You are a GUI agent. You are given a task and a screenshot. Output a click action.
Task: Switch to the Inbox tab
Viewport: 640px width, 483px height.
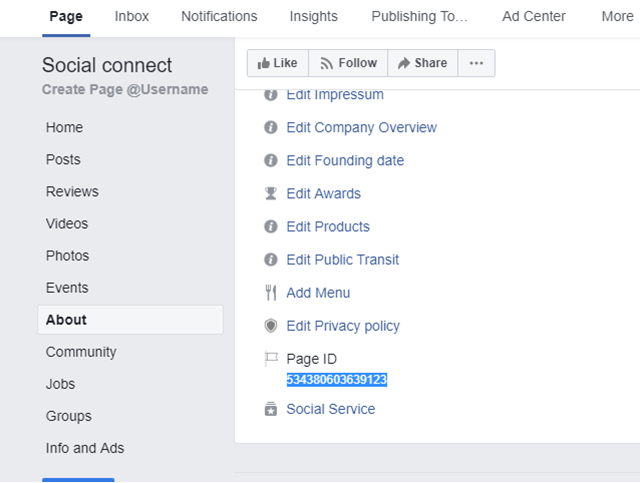132,16
